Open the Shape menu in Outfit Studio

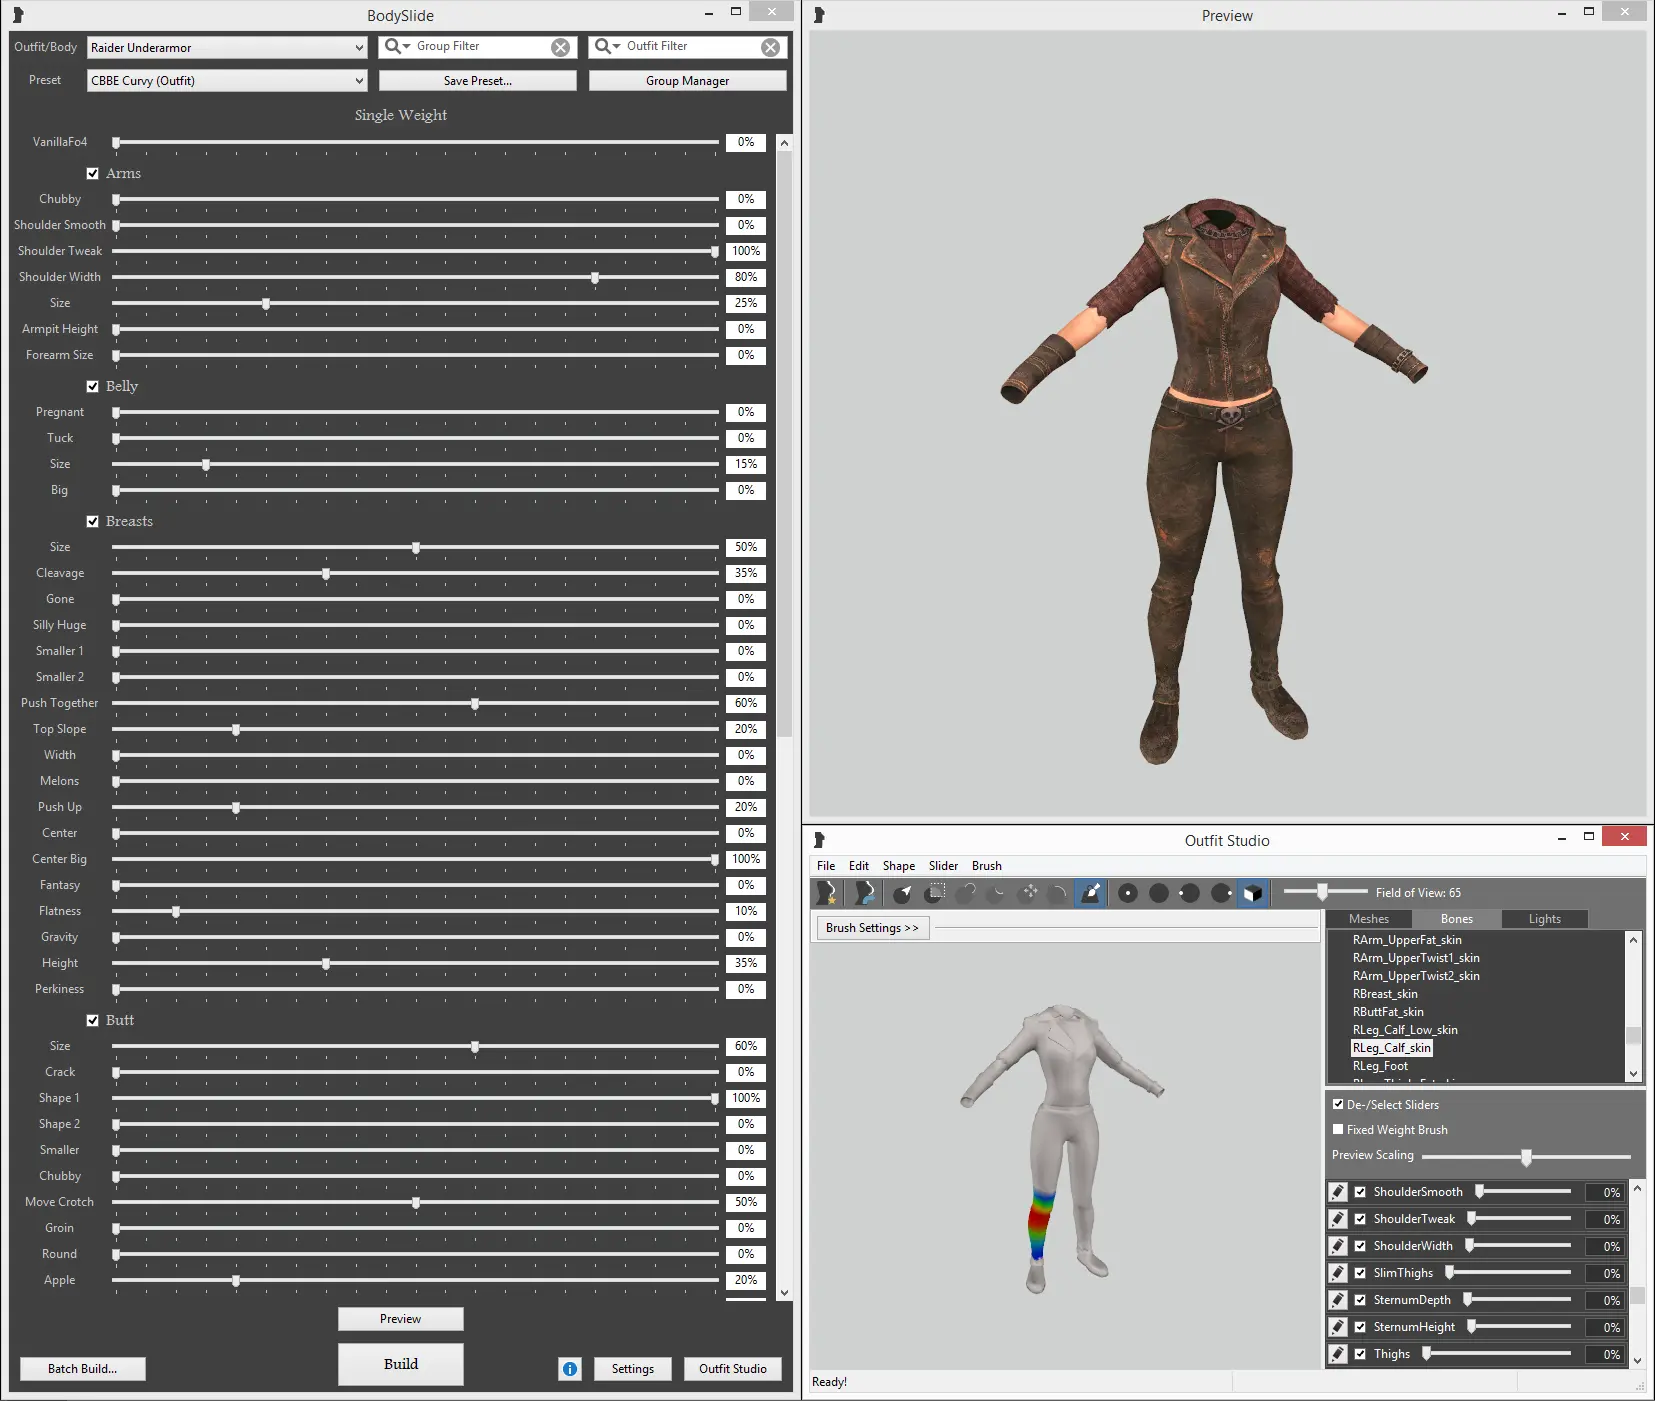pyautogui.click(x=899, y=865)
